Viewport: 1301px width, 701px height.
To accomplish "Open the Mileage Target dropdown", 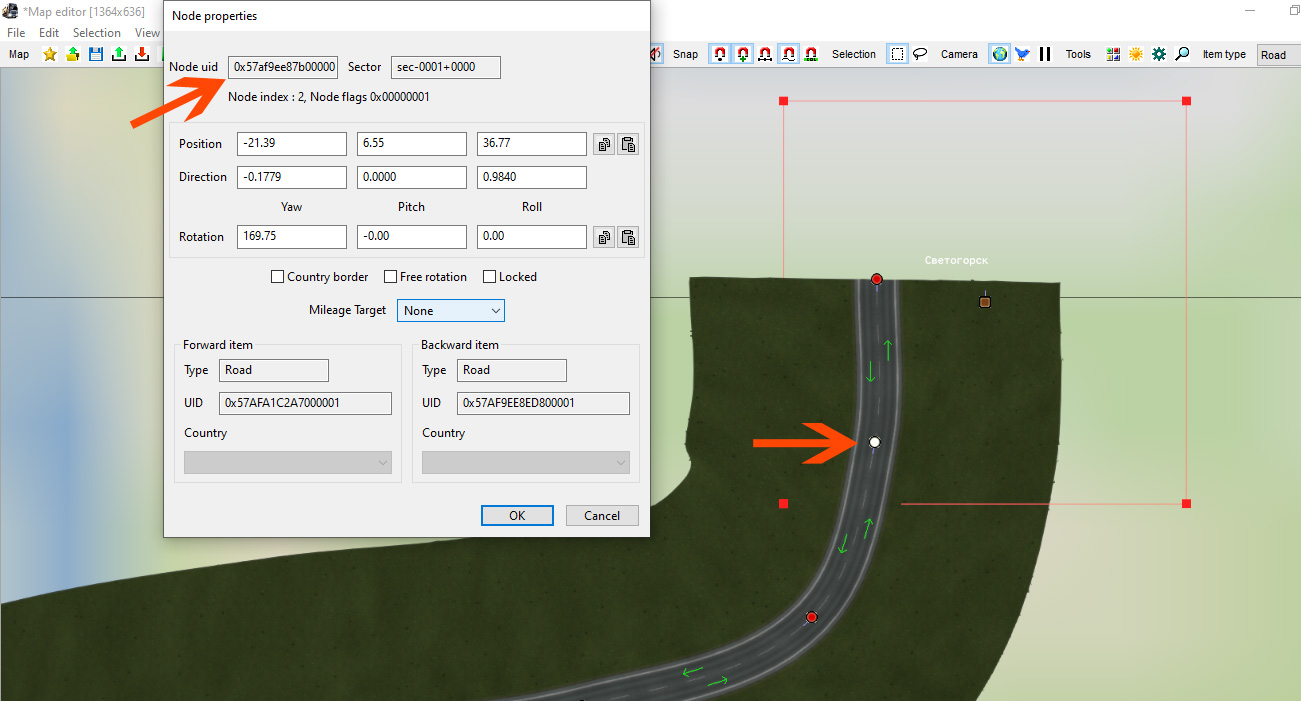I will pyautogui.click(x=451, y=311).
